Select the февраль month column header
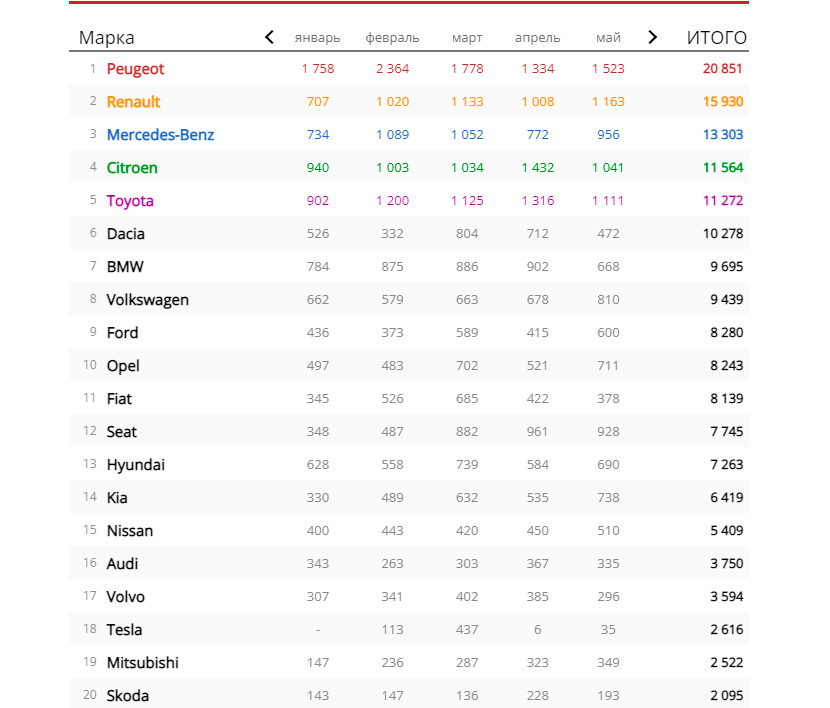Viewport: 830px width, 708px height. coord(392,38)
